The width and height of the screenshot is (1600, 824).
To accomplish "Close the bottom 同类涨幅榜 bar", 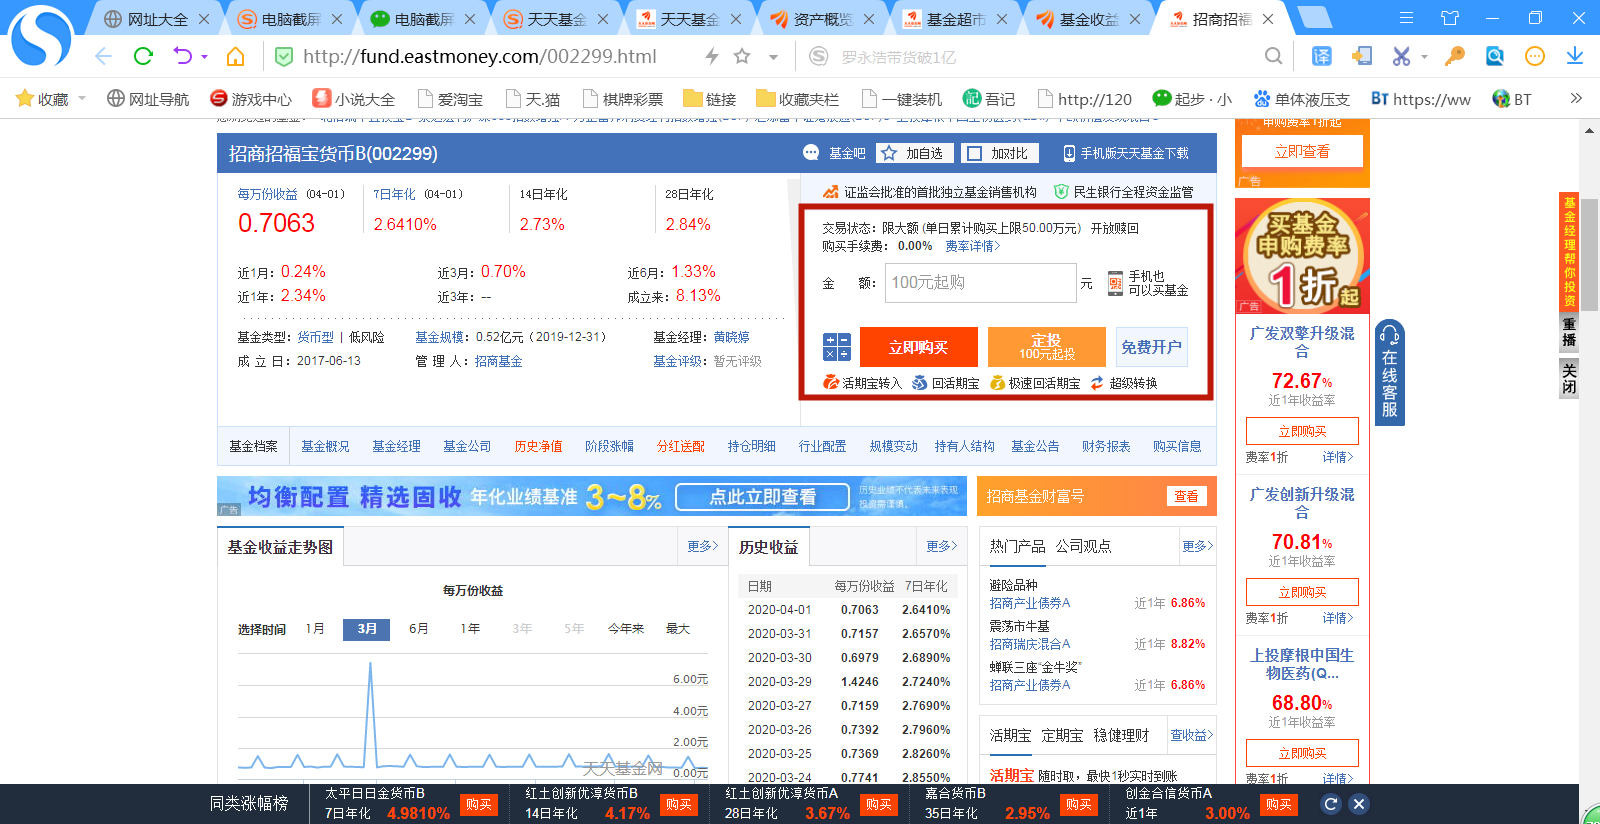I will pyautogui.click(x=1358, y=804).
